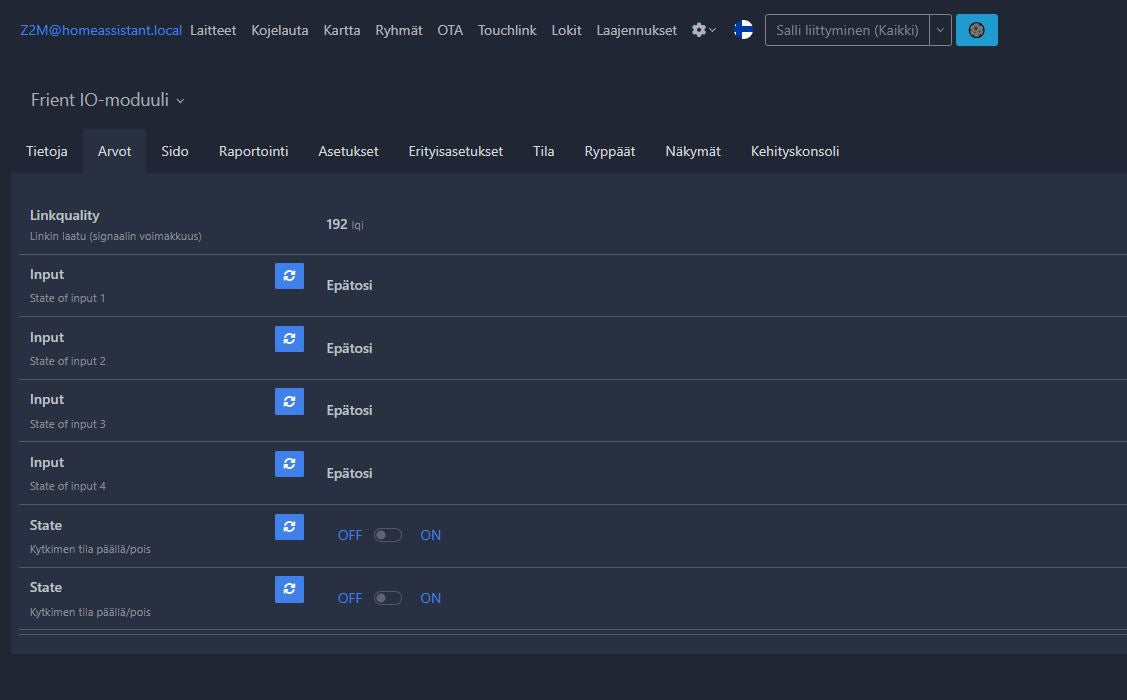This screenshot has width=1127, height=700.
Task: Switch to the Raportointi tab
Action: pos(253,151)
